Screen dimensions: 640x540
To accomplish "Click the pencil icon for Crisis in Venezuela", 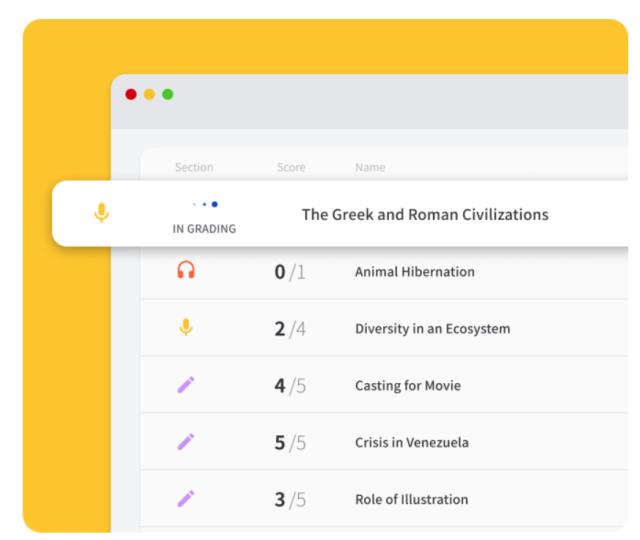I will click(x=186, y=442).
